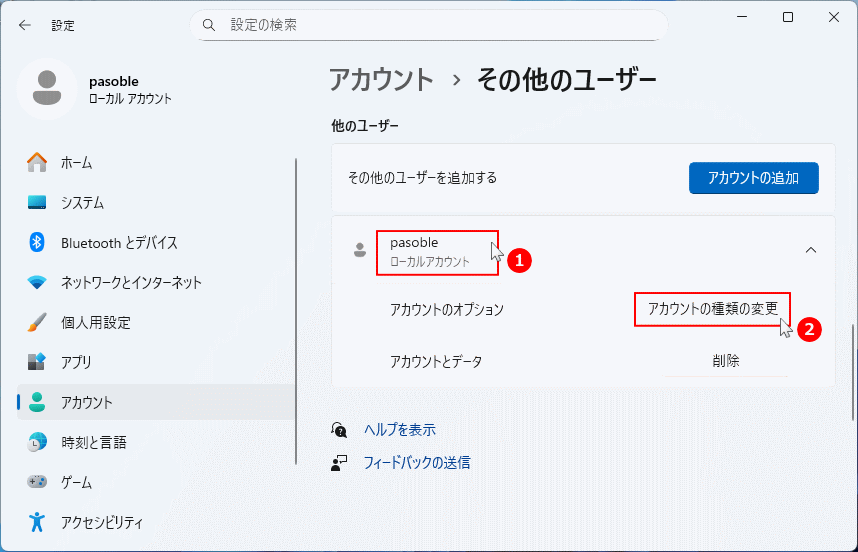Click the pasoble profile avatar picture
The height and width of the screenshot is (552, 858).
pos(47,88)
